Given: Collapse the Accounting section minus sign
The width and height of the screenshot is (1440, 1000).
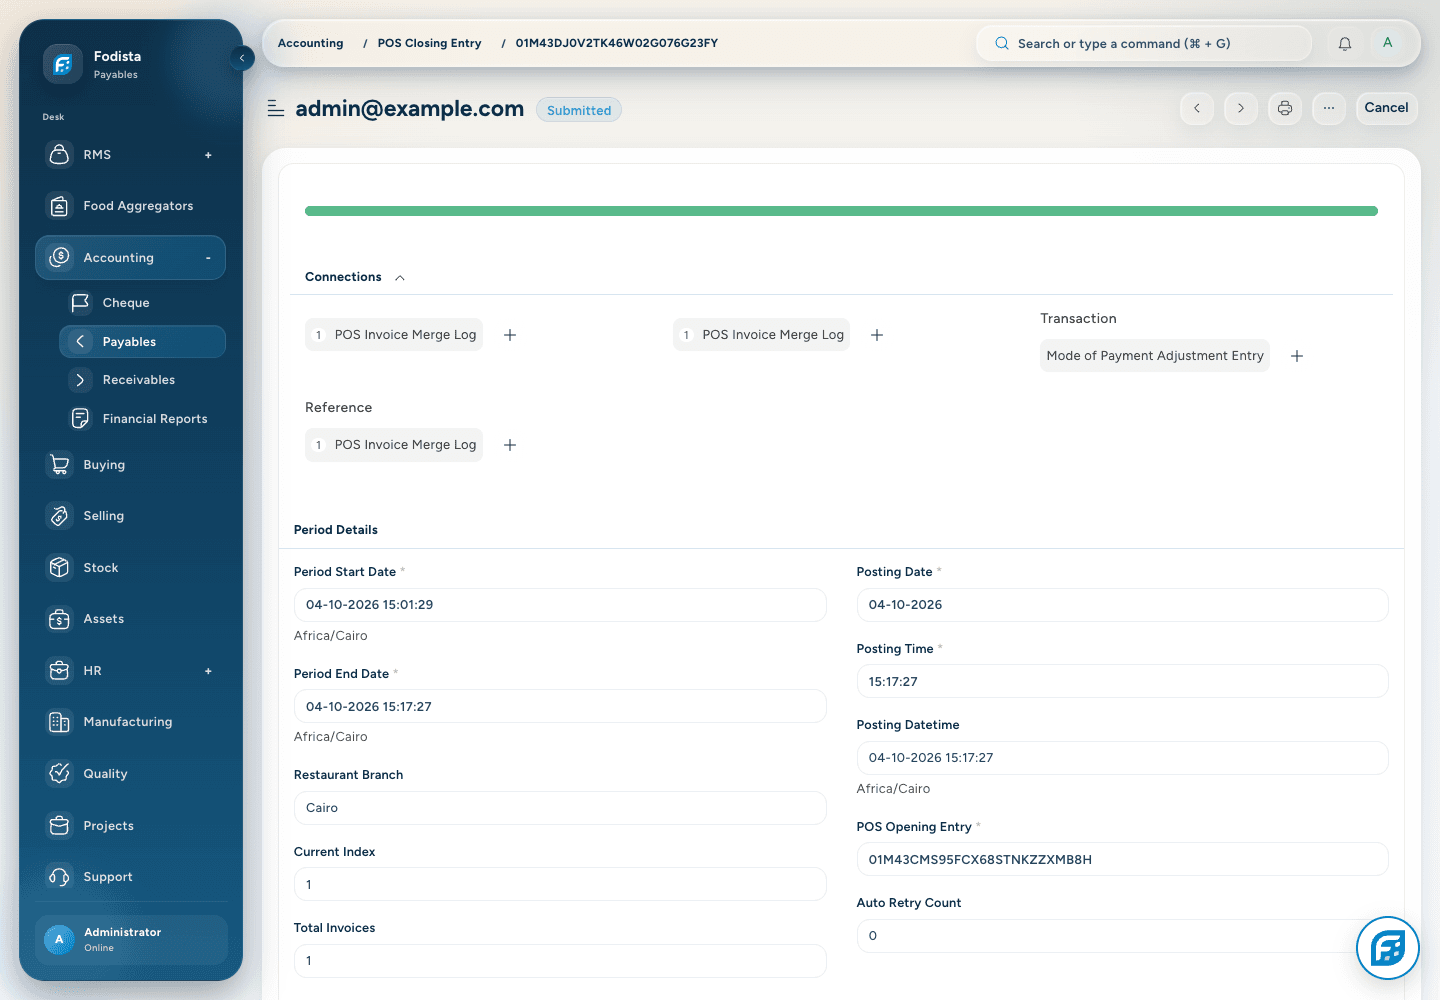Looking at the screenshot, I should [208, 258].
